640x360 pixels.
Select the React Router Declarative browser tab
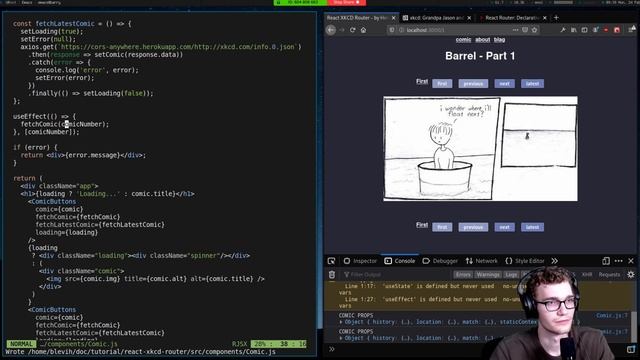[x=512, y=18]
